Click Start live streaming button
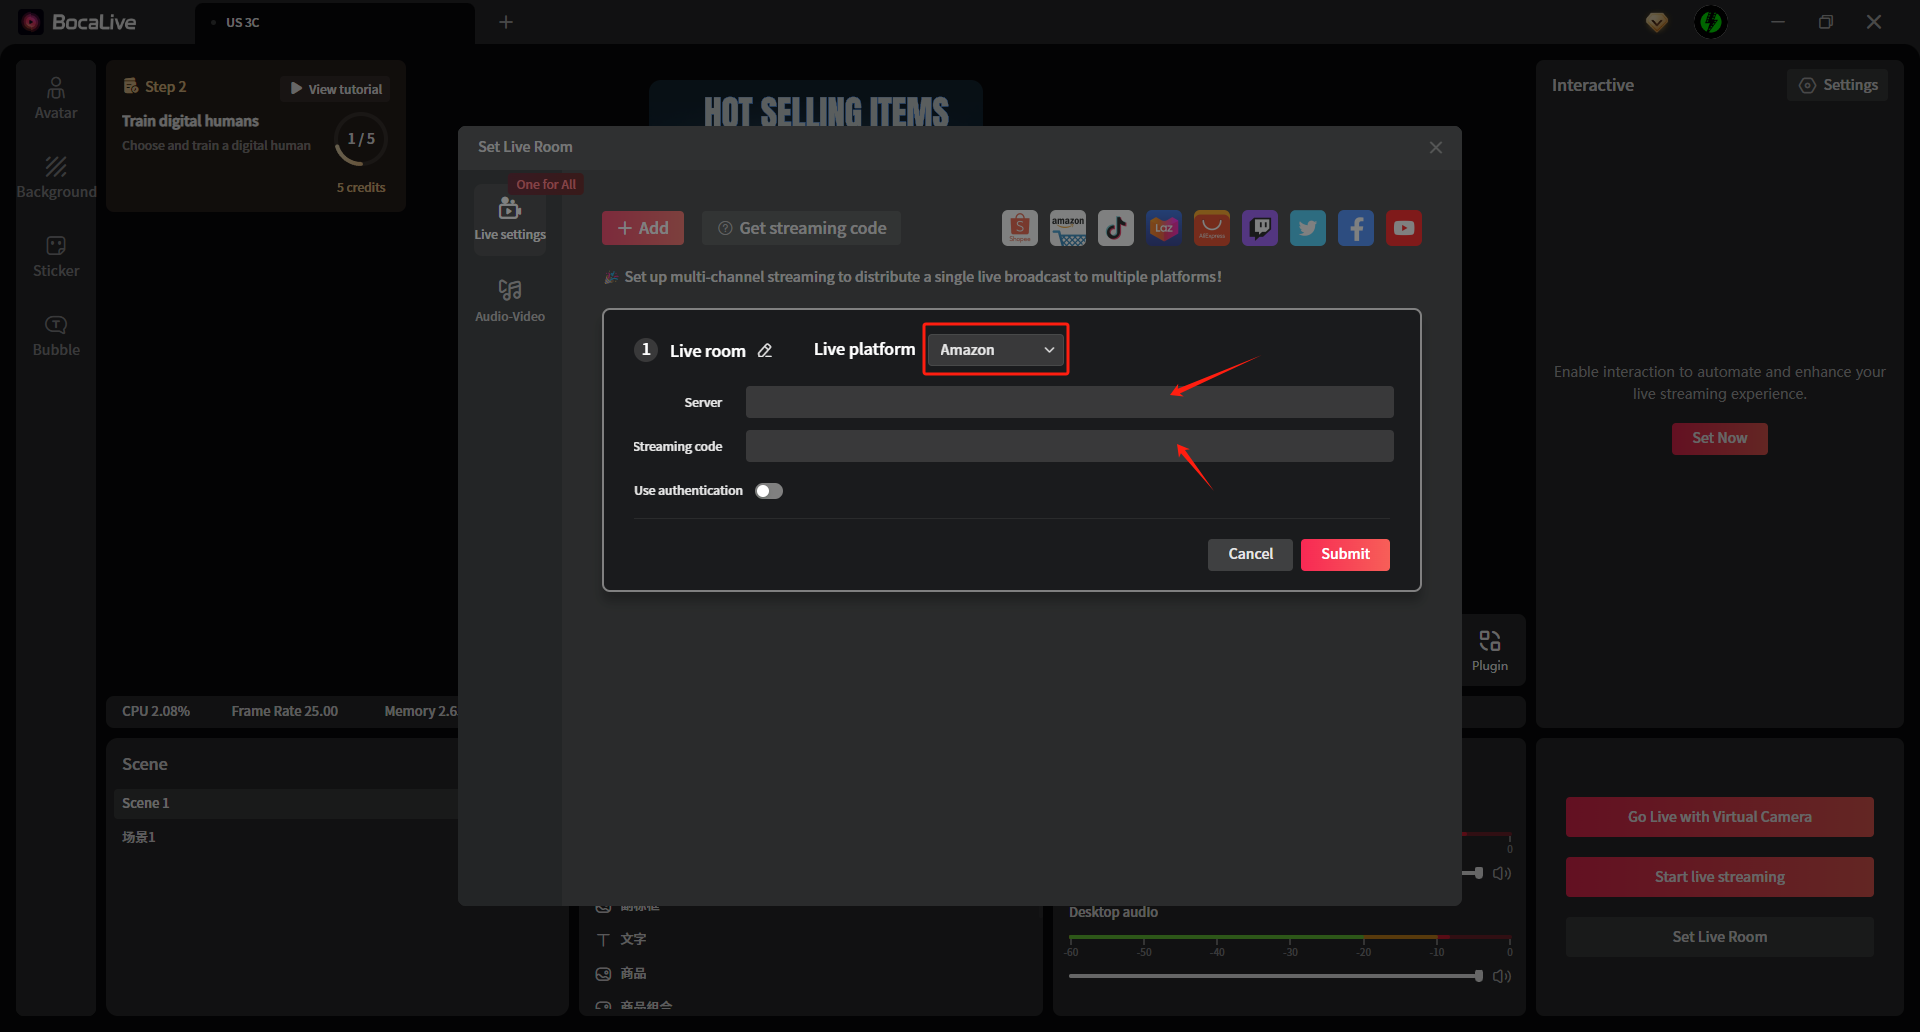 pos(1719,877)
